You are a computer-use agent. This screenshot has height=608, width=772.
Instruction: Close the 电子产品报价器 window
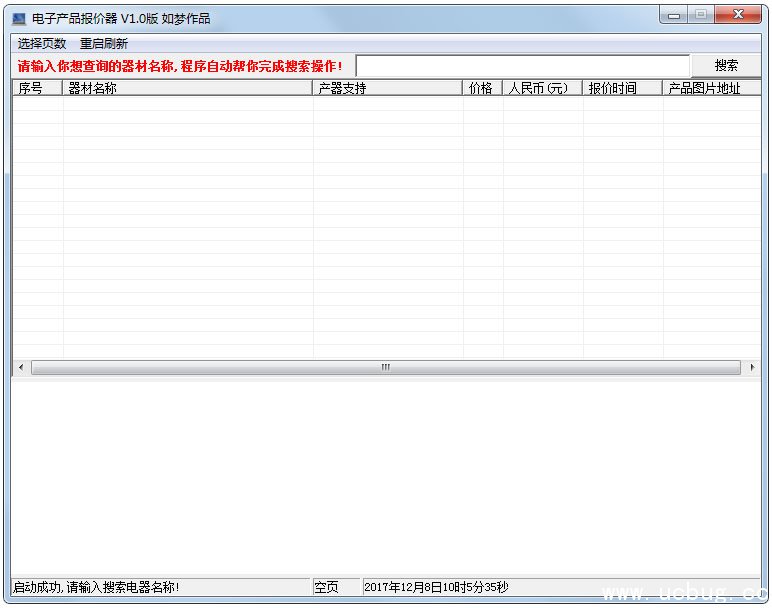739,15
